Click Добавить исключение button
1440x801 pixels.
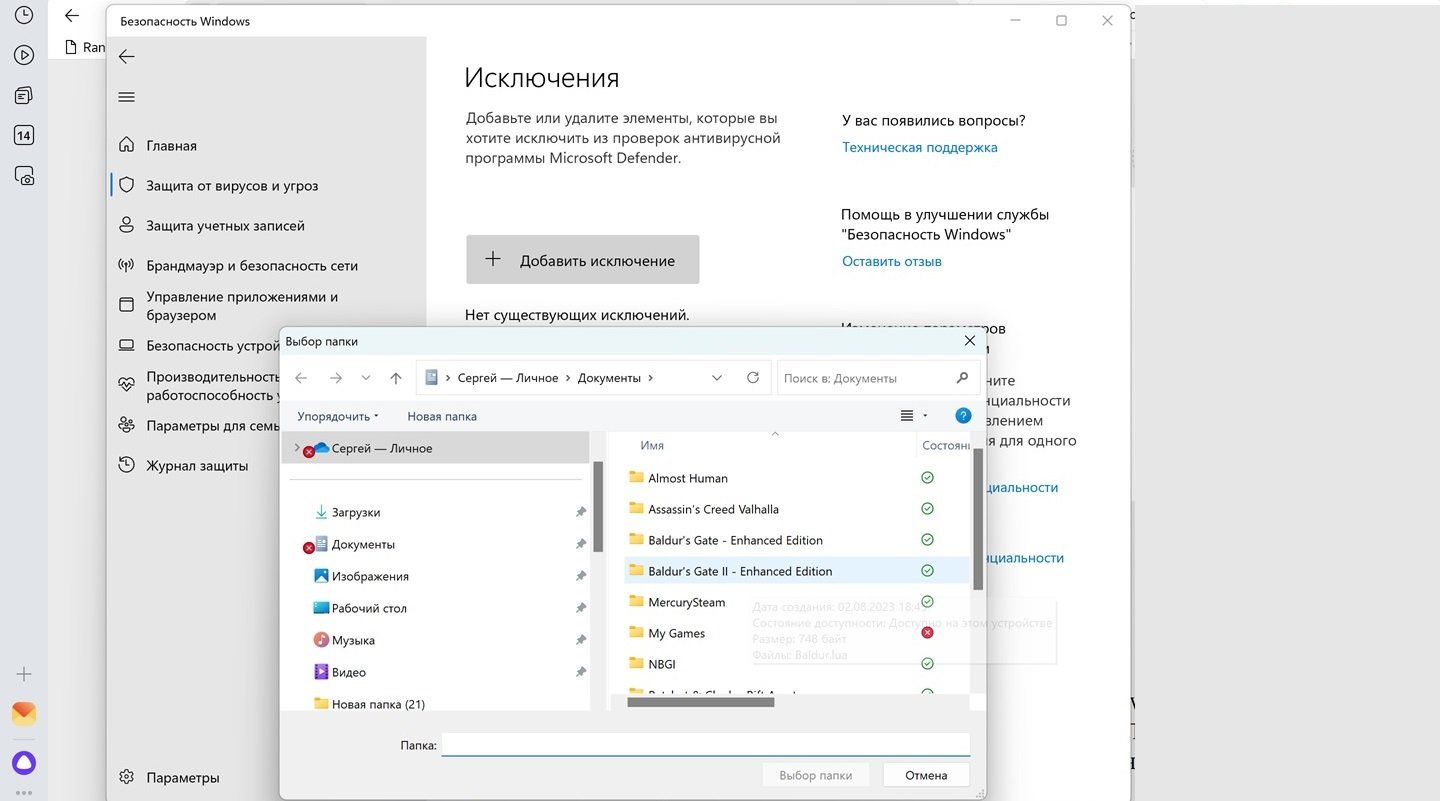582,260
